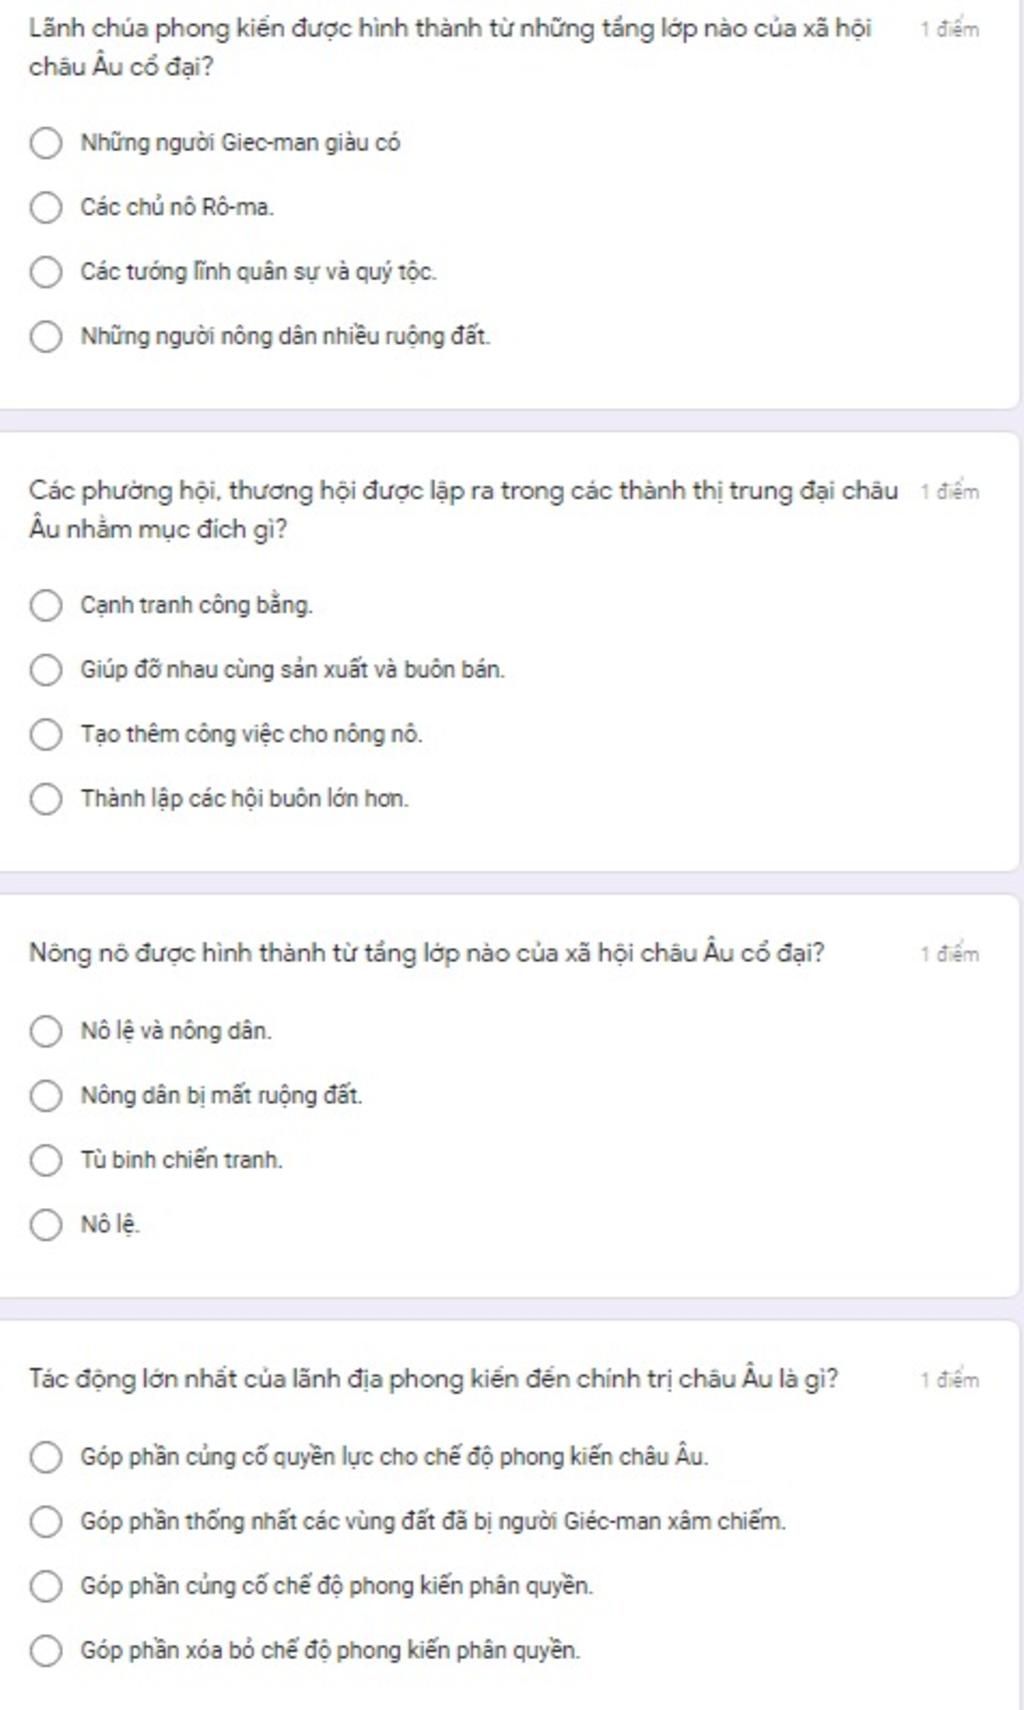Image resolution: width=1024 pixels, height=1710 pixels.
Task: Click the 'Nông nô được hình thành' question text
Action: [x=427, y=953]
